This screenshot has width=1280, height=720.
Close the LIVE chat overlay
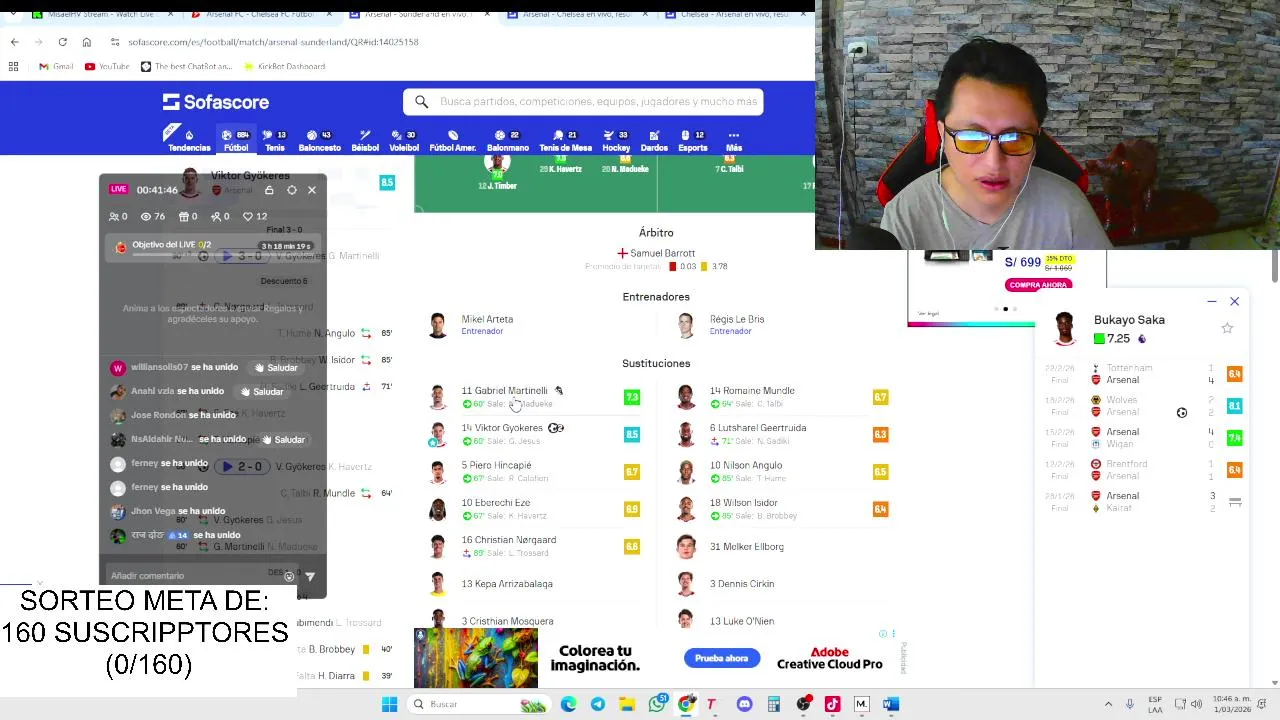(312, 190)
